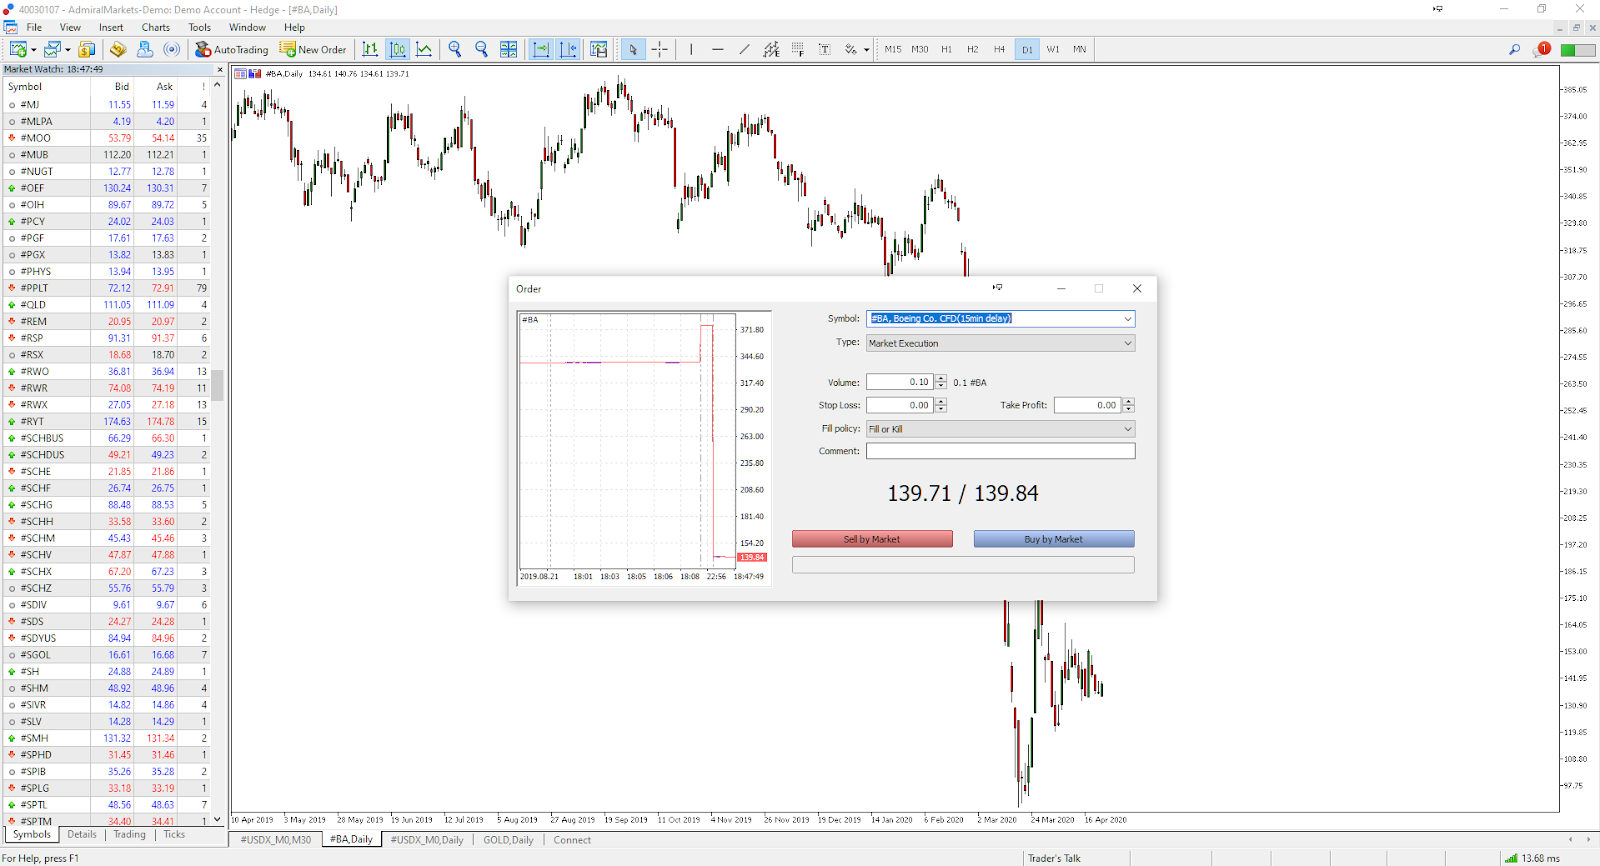
Task: Switch to the GOLD,Daily chart tab
Action: pos(508,840)
